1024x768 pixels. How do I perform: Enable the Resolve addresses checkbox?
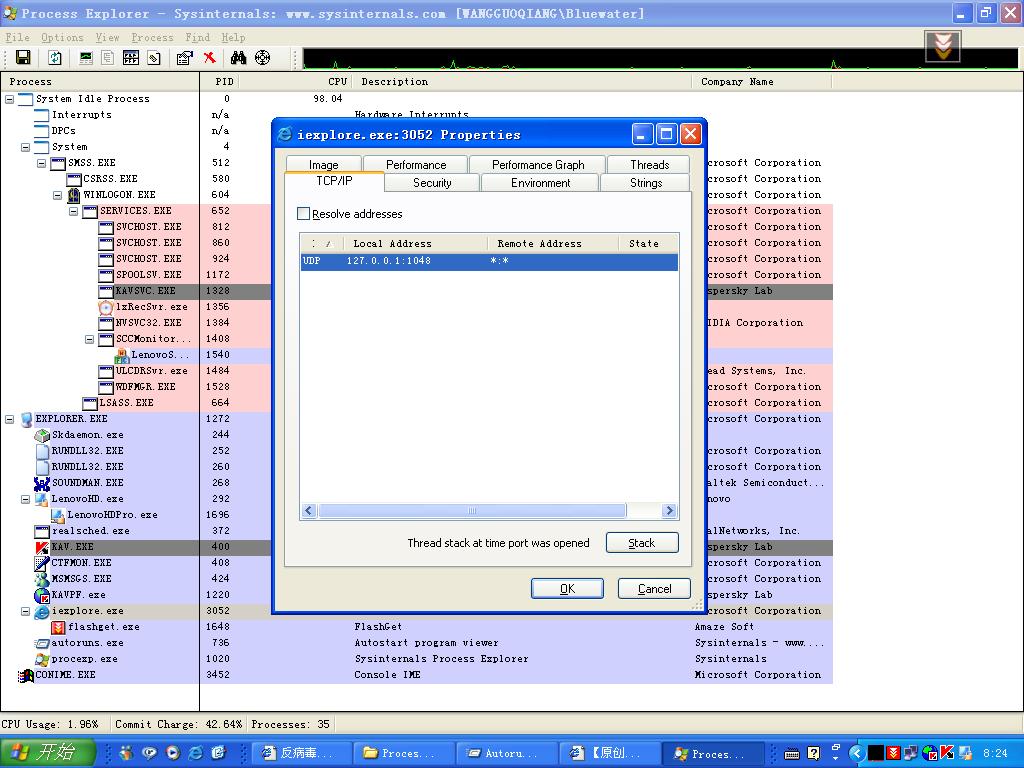point(304,214)
